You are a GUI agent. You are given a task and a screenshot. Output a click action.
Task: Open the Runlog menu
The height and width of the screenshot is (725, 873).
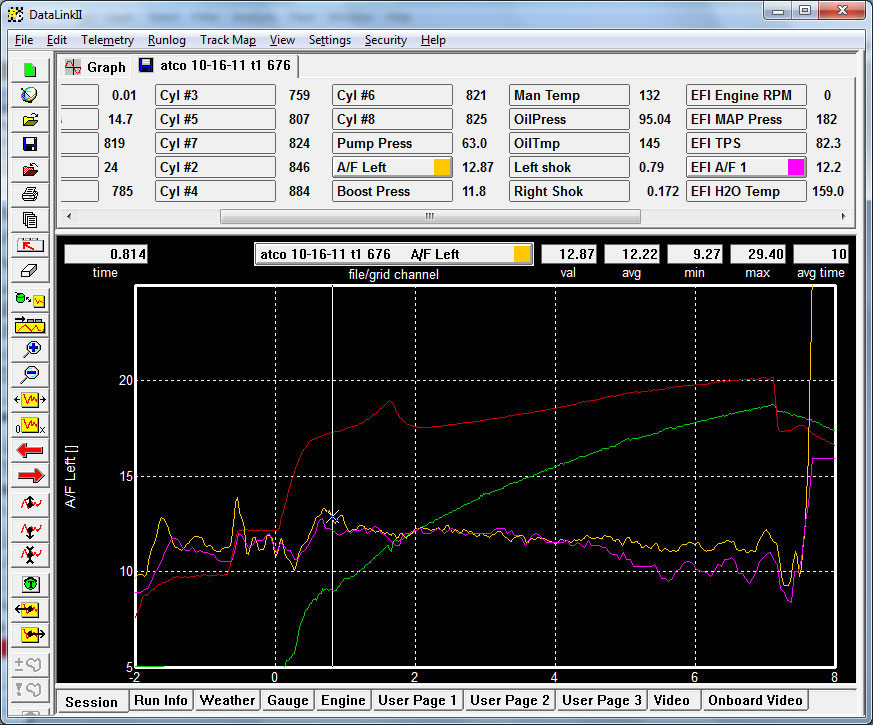(166, 40)
